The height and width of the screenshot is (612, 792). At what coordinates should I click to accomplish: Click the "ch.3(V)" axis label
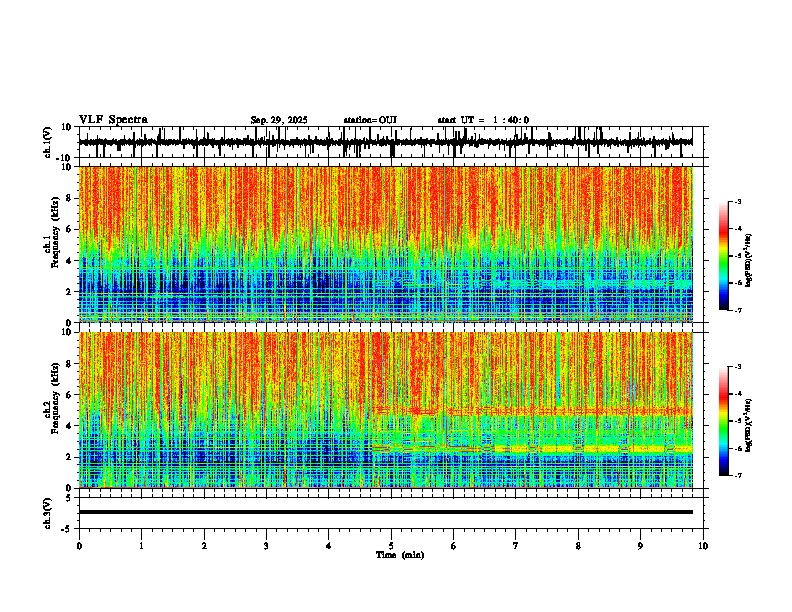point(47,513)
